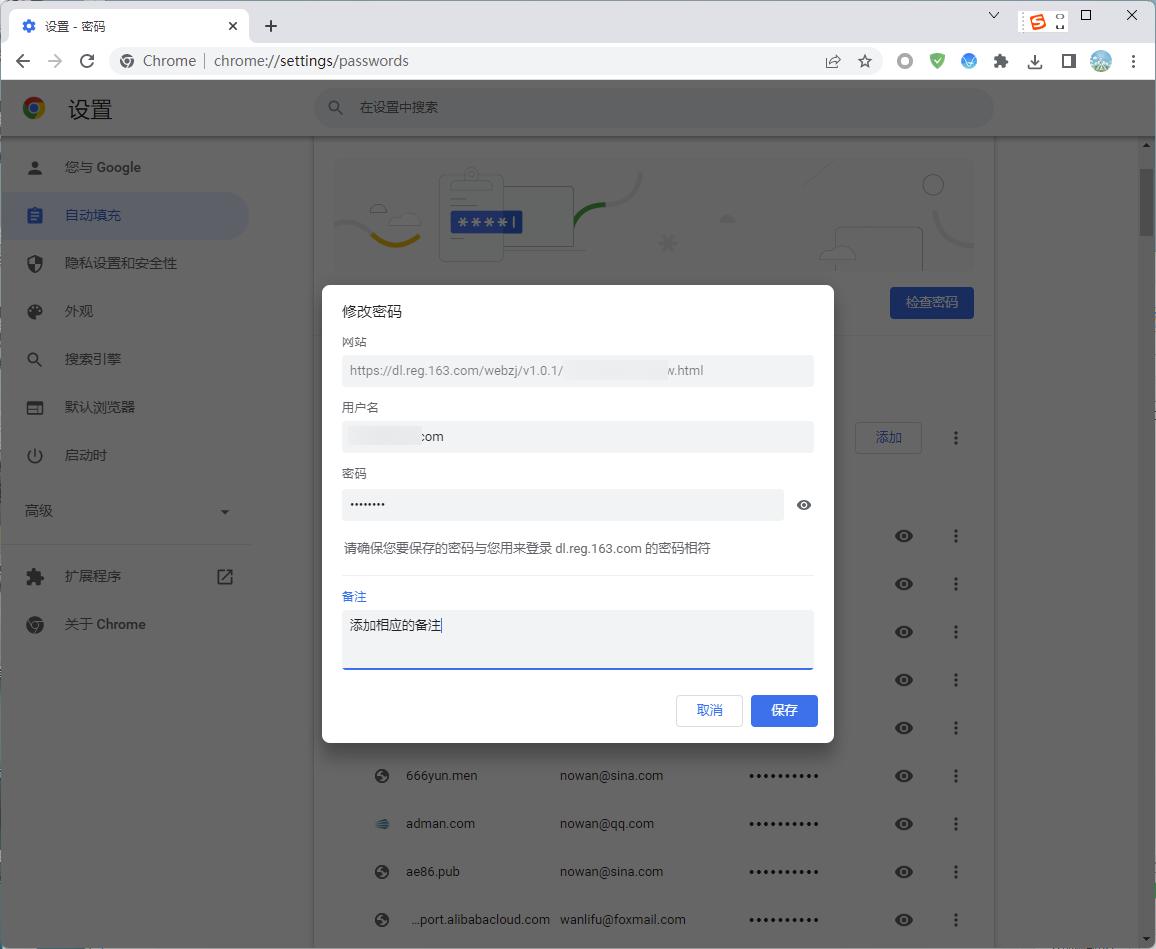Reload the page with the refresh icon

point(87,61)
